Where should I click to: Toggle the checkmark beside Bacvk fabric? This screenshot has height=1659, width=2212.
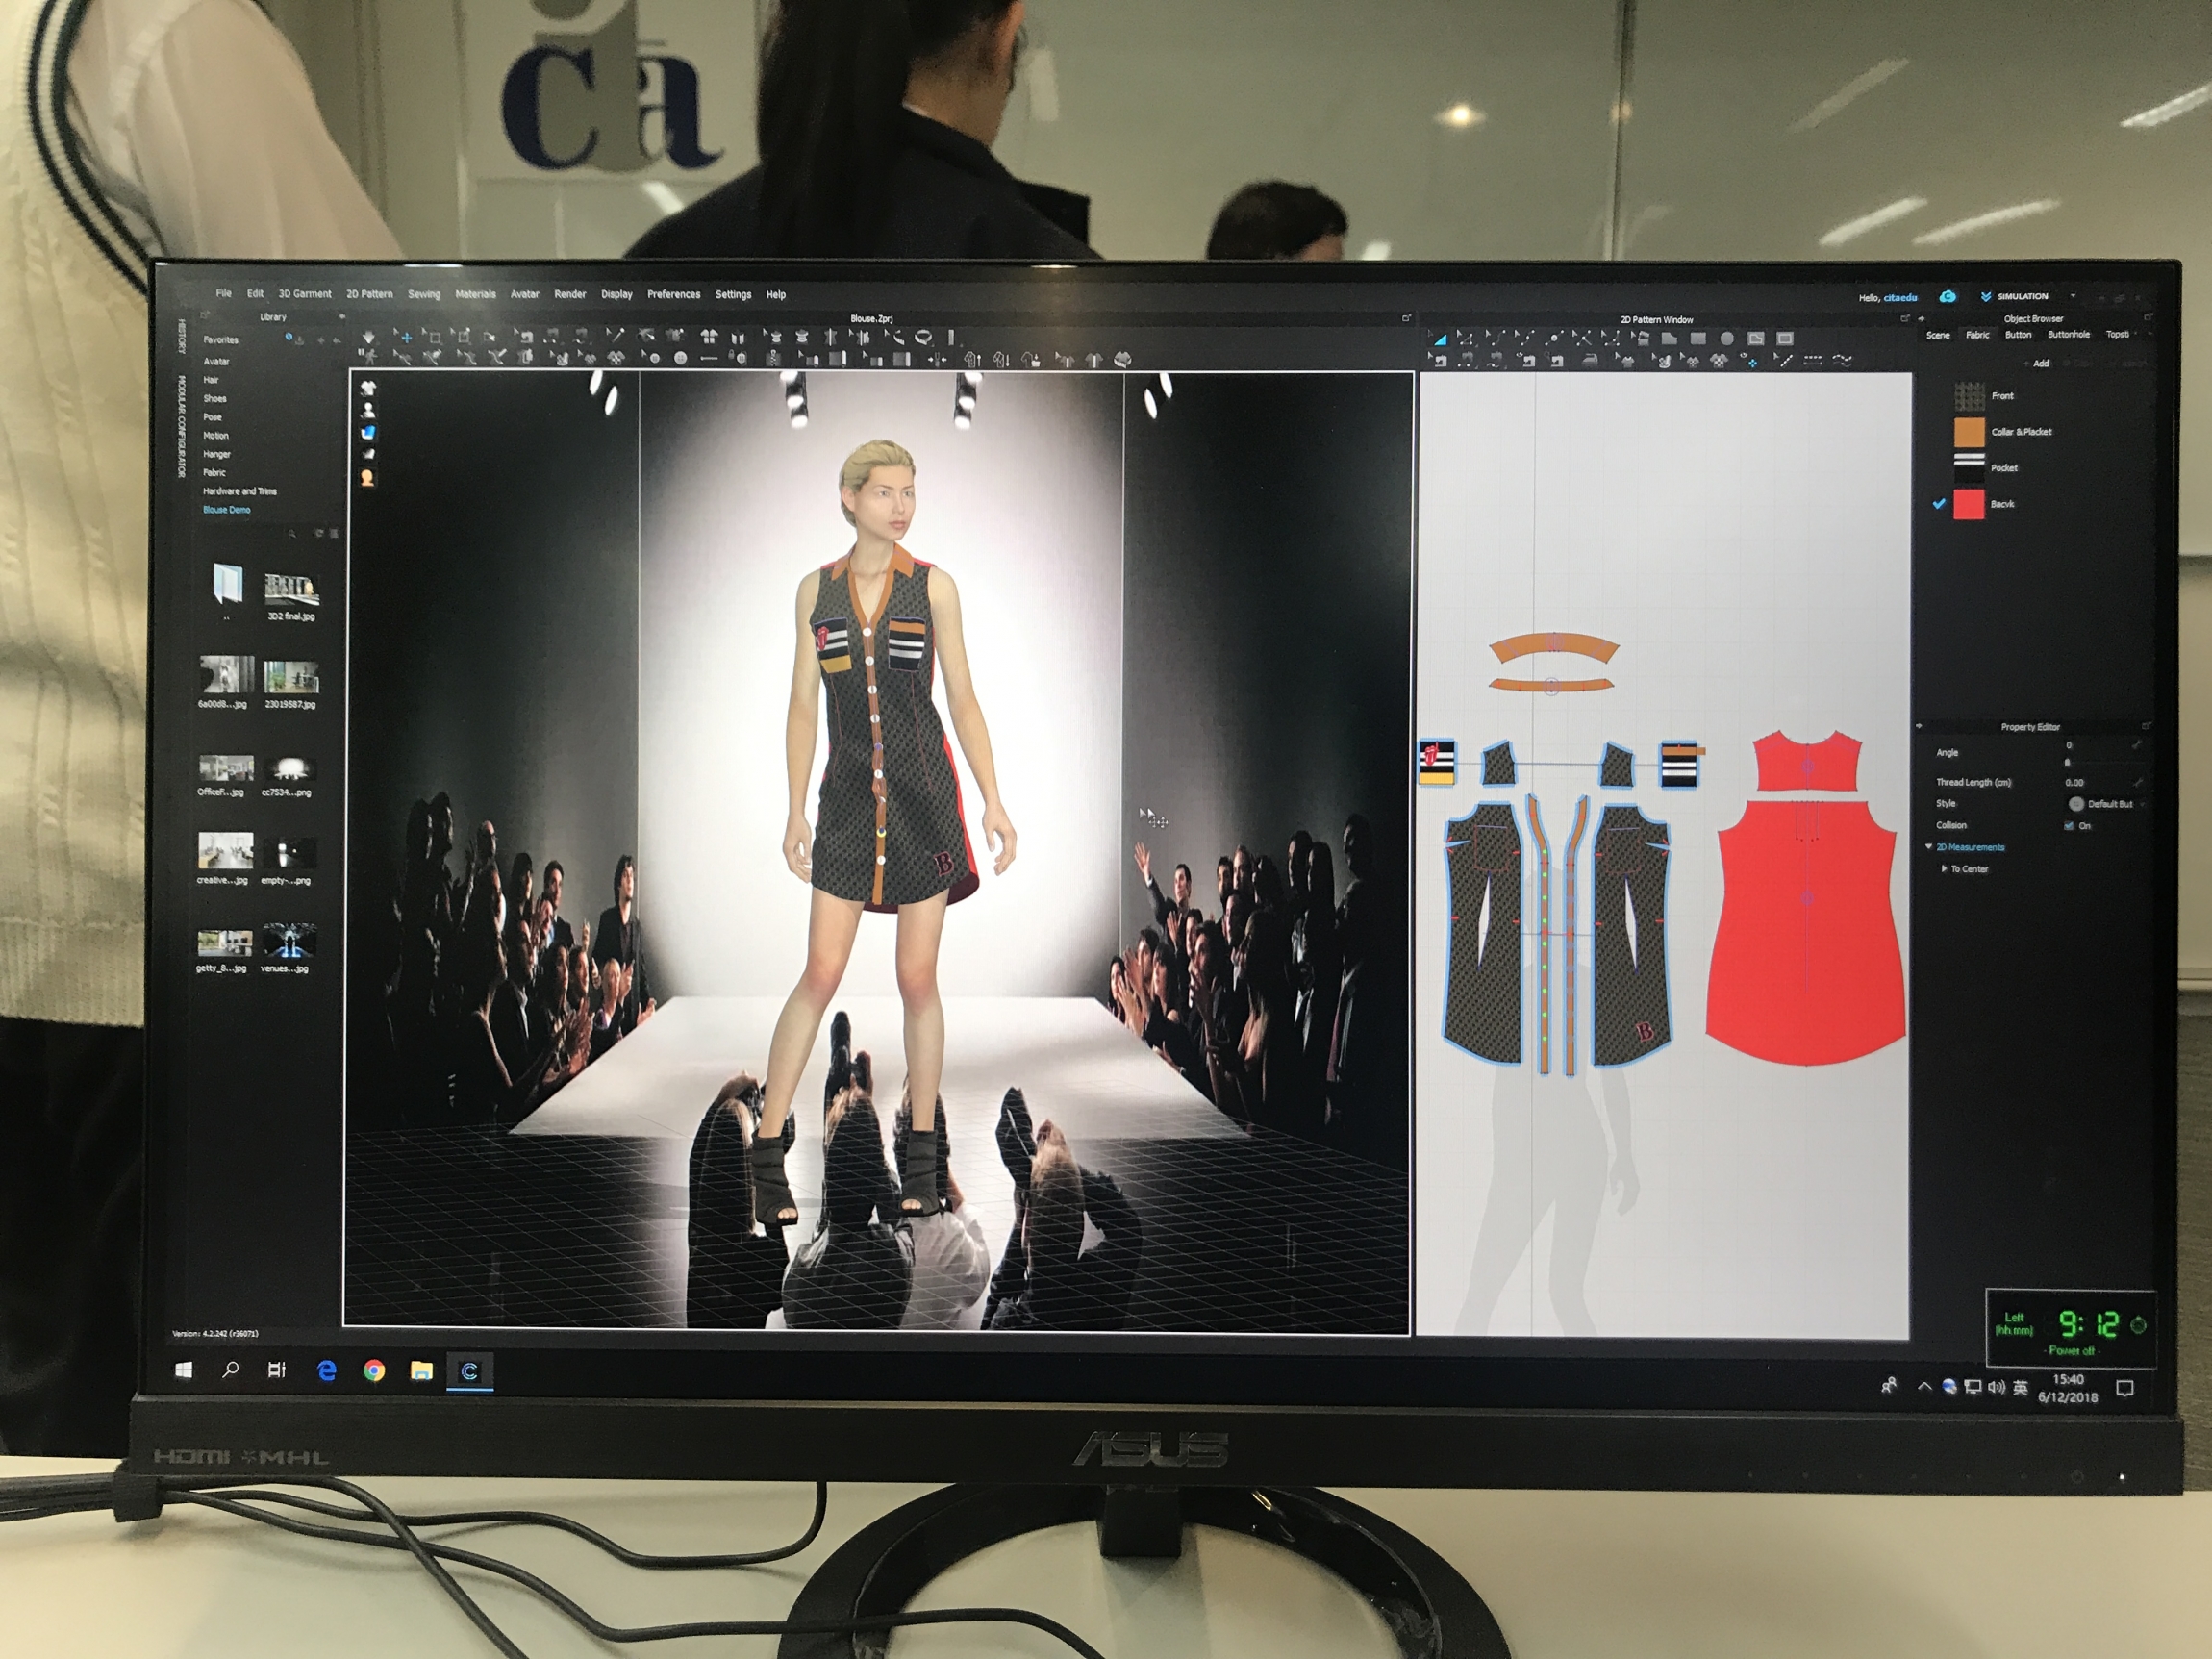point(1939,504)
